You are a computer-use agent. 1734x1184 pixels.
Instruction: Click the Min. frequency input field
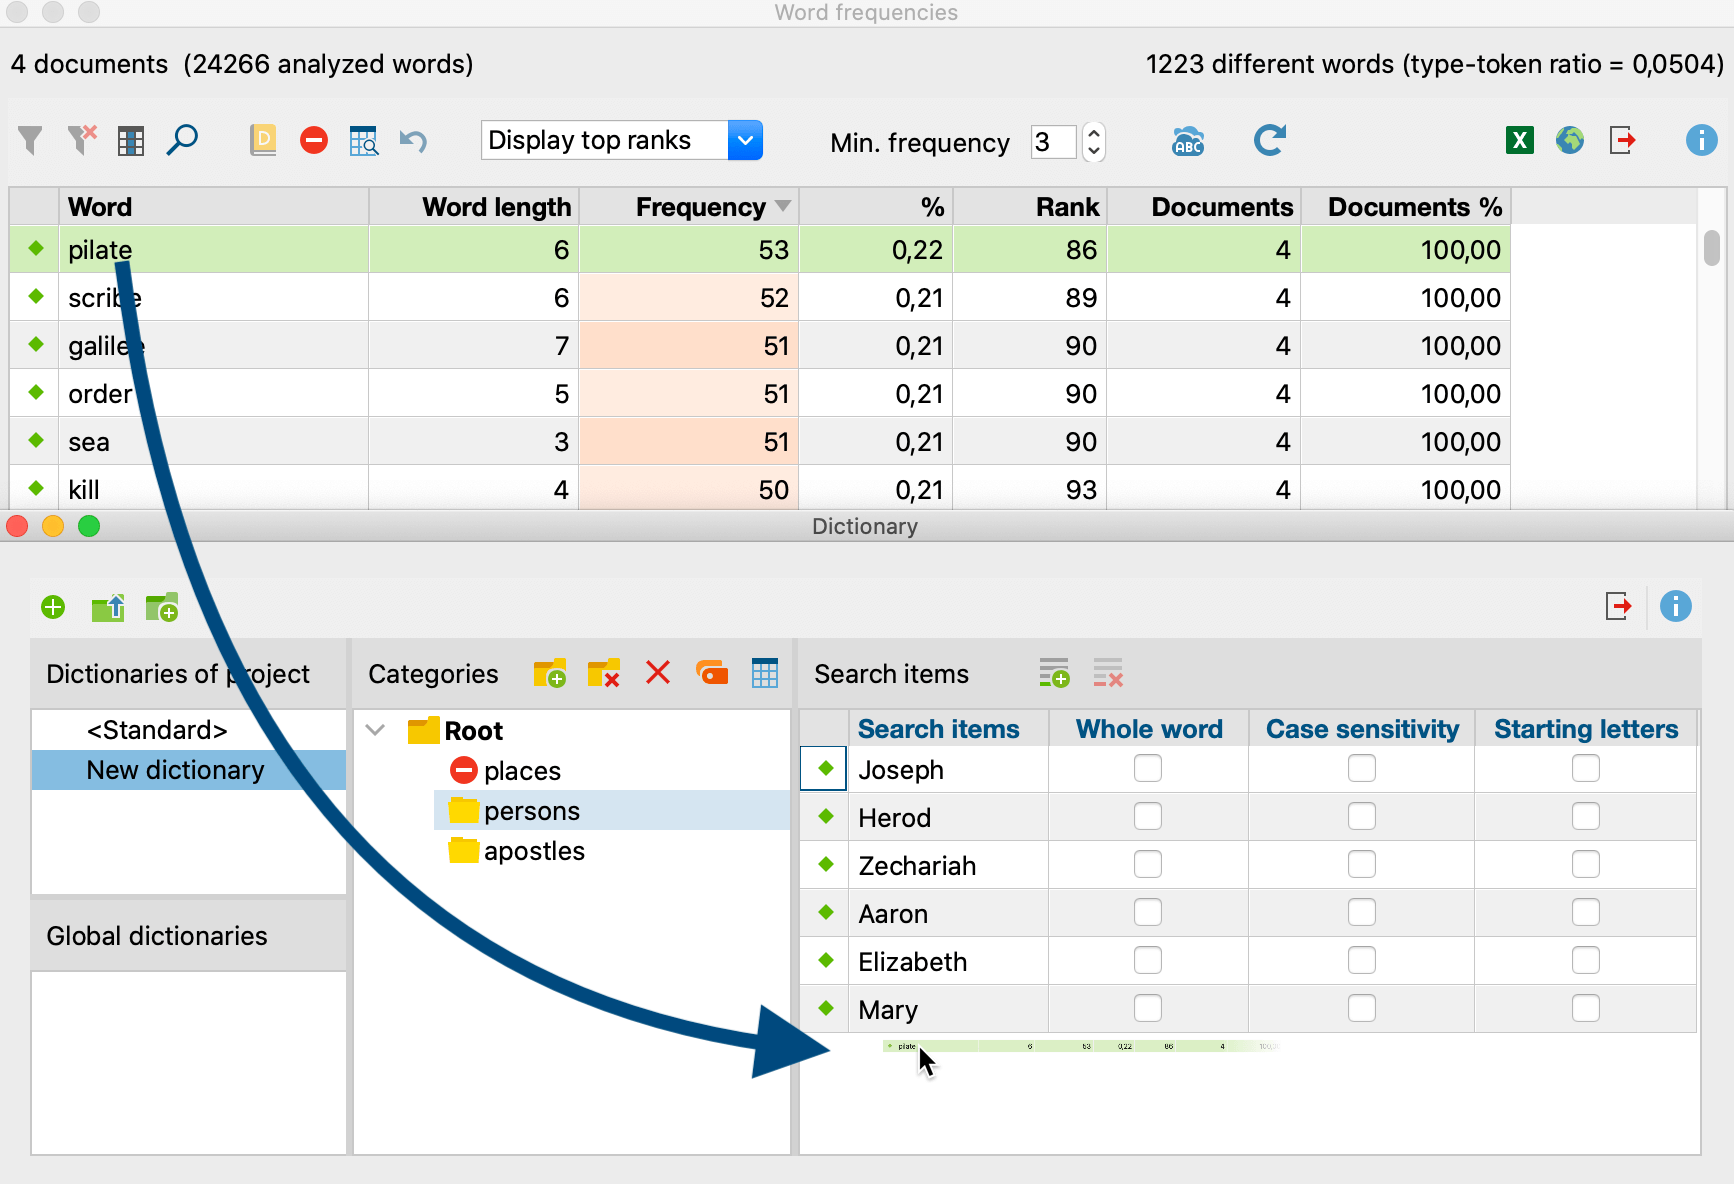tap(1053, 141)
